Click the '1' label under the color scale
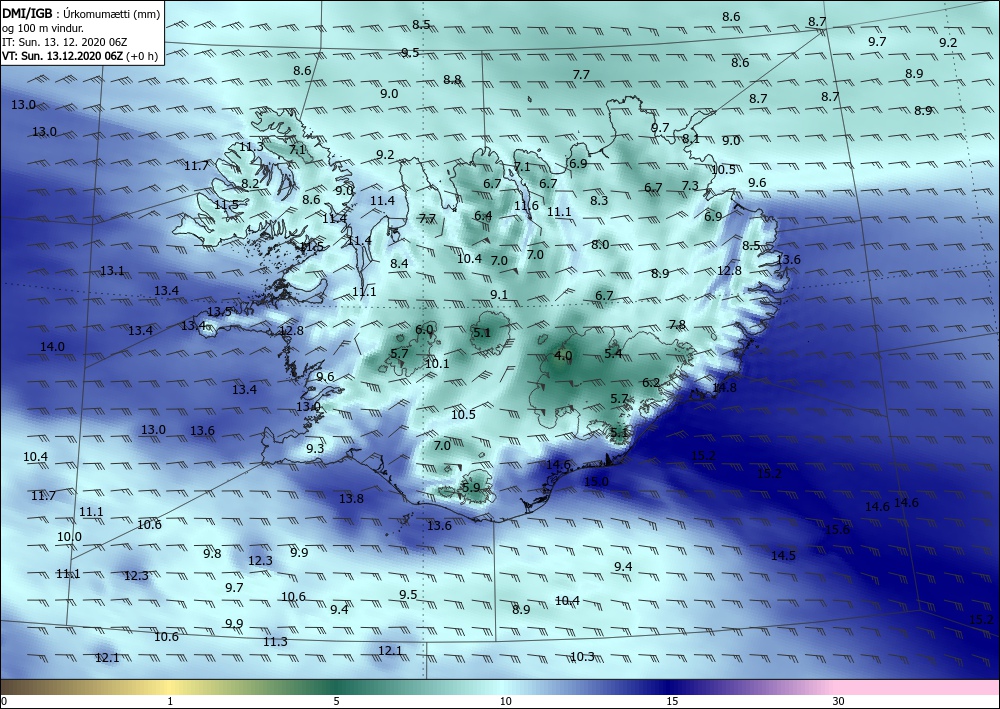Image resolution: width=1000 pixels, height=709 pixels. (x=170, y=701)
